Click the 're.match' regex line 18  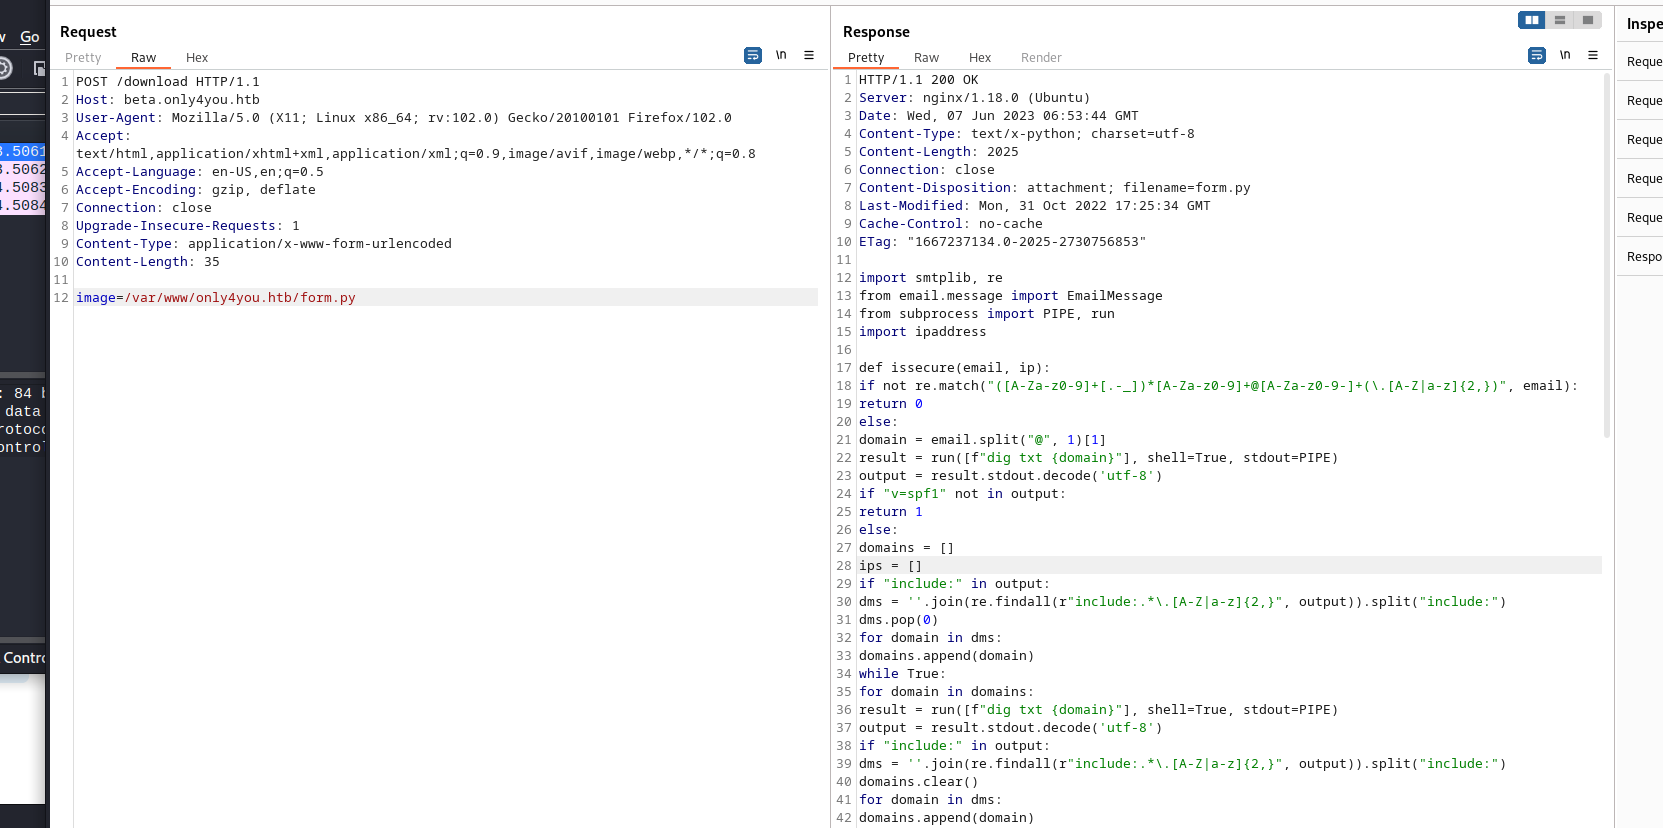pyautogui.click(x=1218, y=386)
